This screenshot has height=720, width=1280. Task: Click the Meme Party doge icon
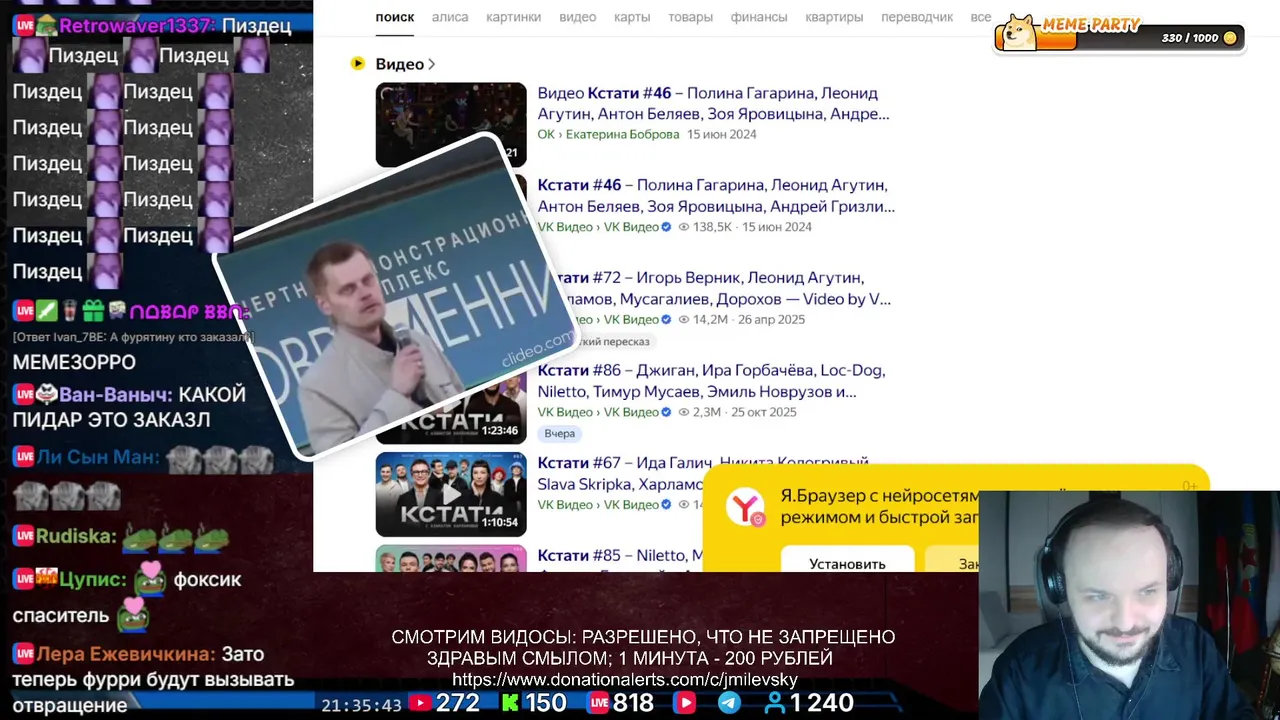click(x=1021, y=32)
